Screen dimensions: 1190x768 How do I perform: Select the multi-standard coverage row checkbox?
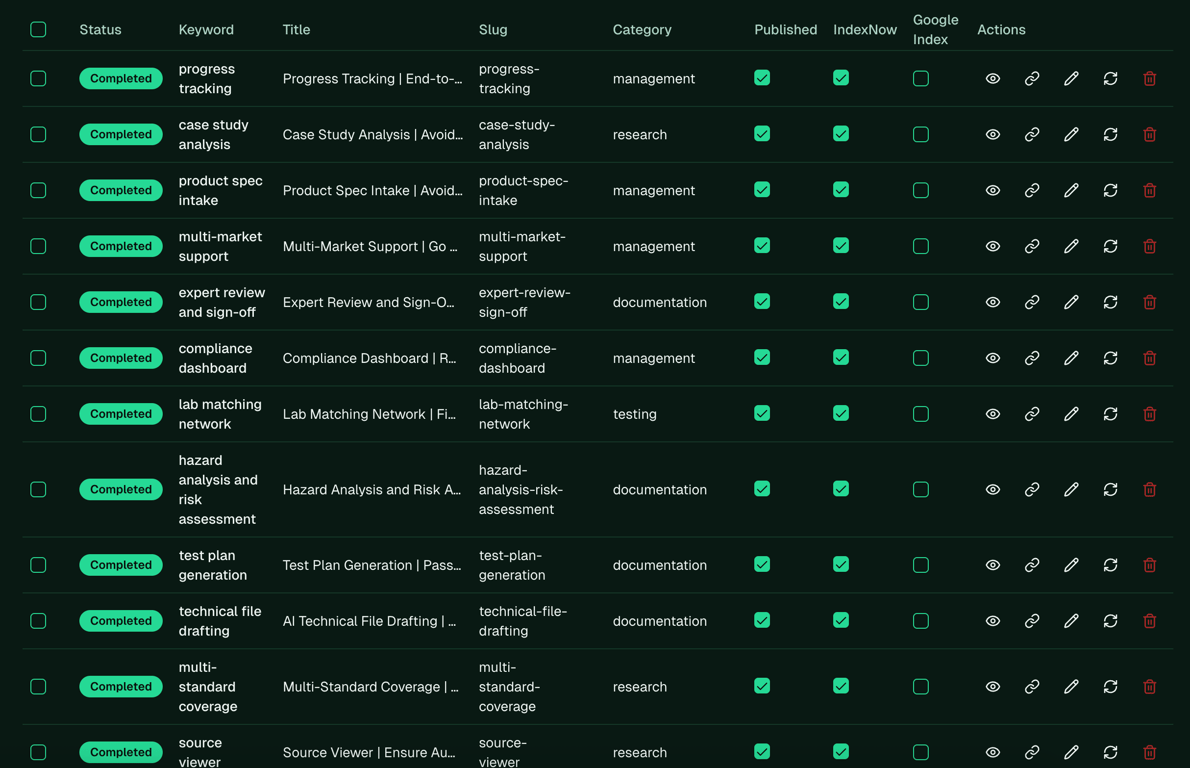(x=38, y=687)
